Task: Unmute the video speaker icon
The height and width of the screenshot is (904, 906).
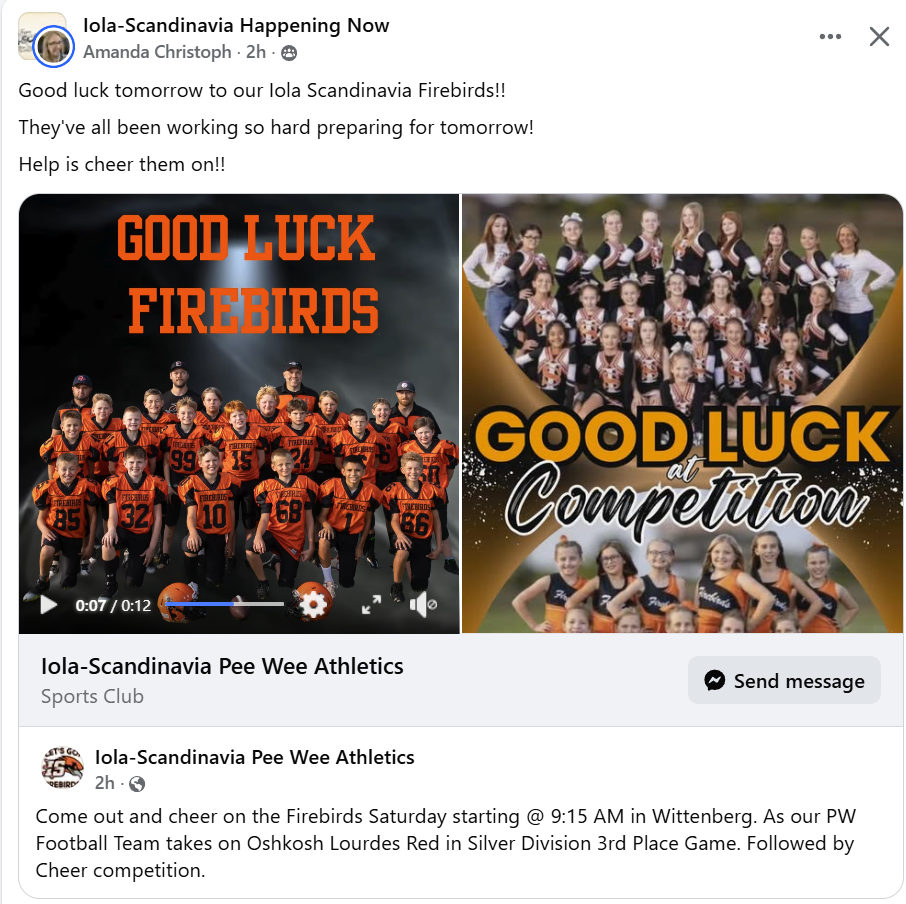Action: [x=423, y=604]
